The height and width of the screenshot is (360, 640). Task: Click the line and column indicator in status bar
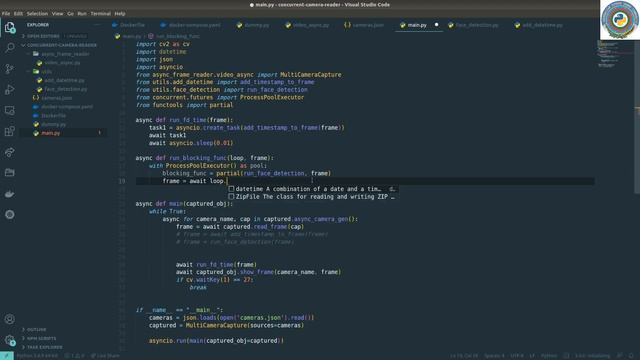464,356
